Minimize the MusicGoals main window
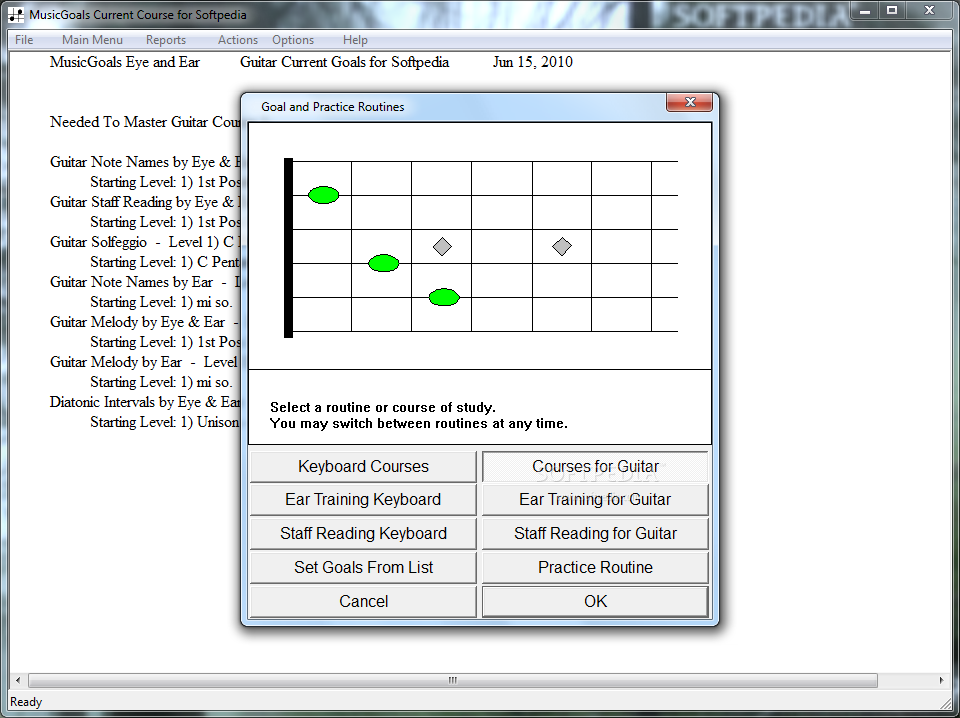Screen dimensions: 960x718 [x=864, y=11]
